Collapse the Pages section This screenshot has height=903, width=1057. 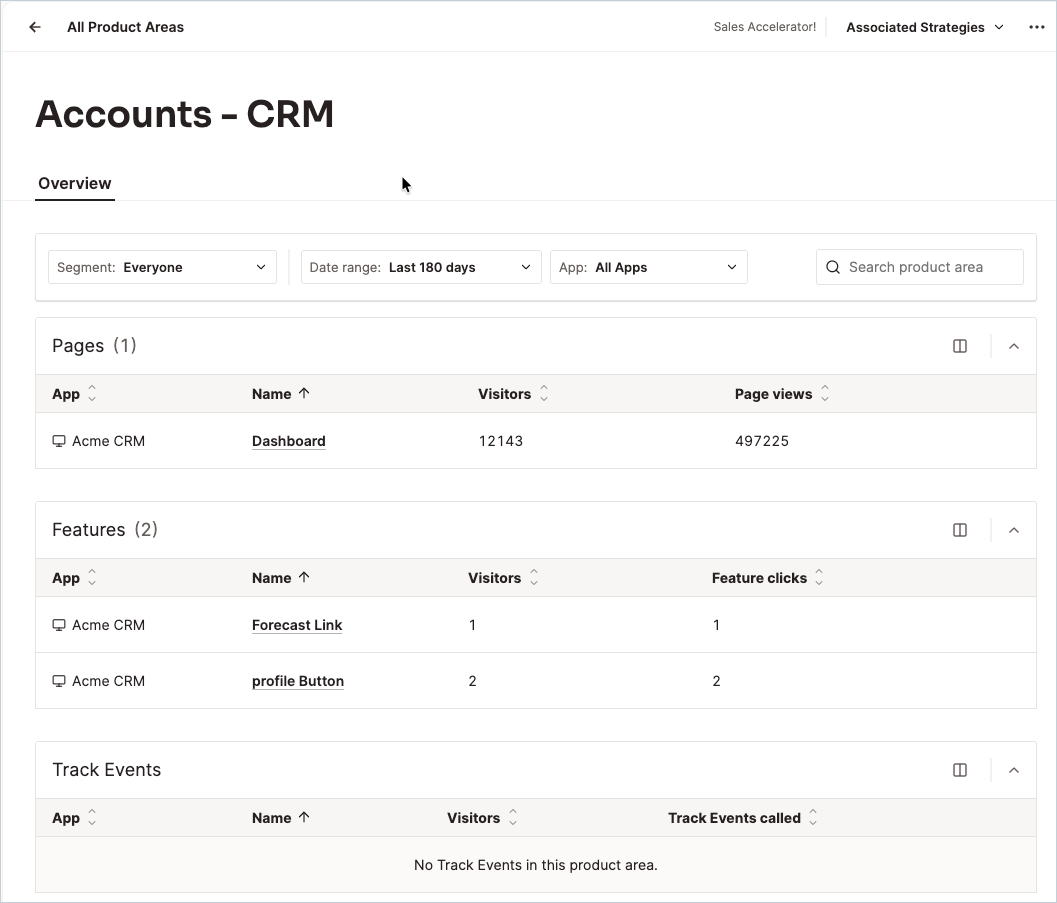click(1013, 346)
